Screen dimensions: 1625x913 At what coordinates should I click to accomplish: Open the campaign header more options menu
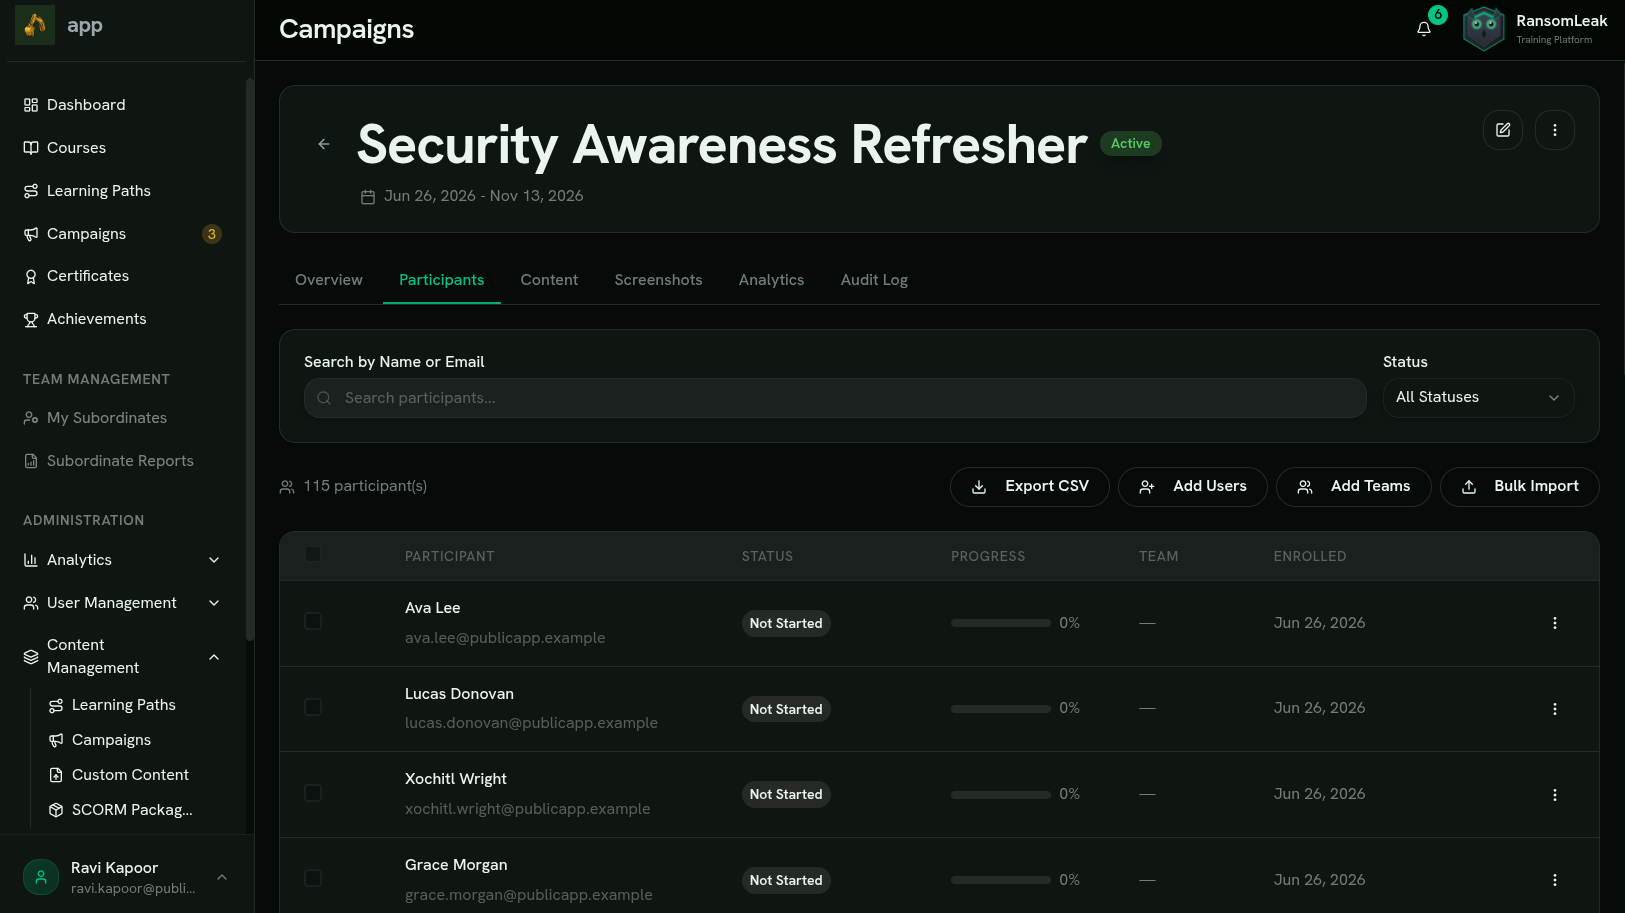[1555, 130]
